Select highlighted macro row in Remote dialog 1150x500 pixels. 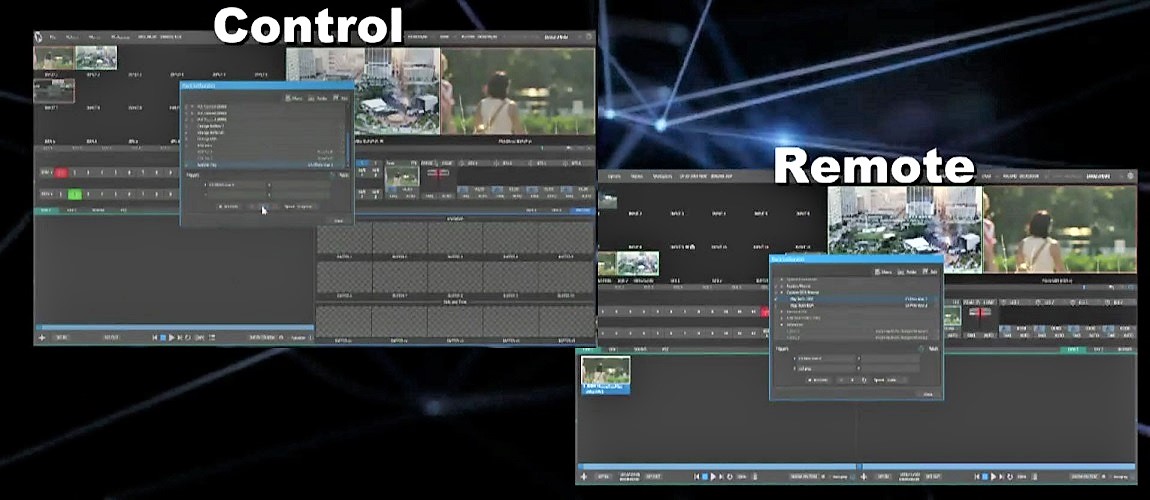click(x=855, y=299)
